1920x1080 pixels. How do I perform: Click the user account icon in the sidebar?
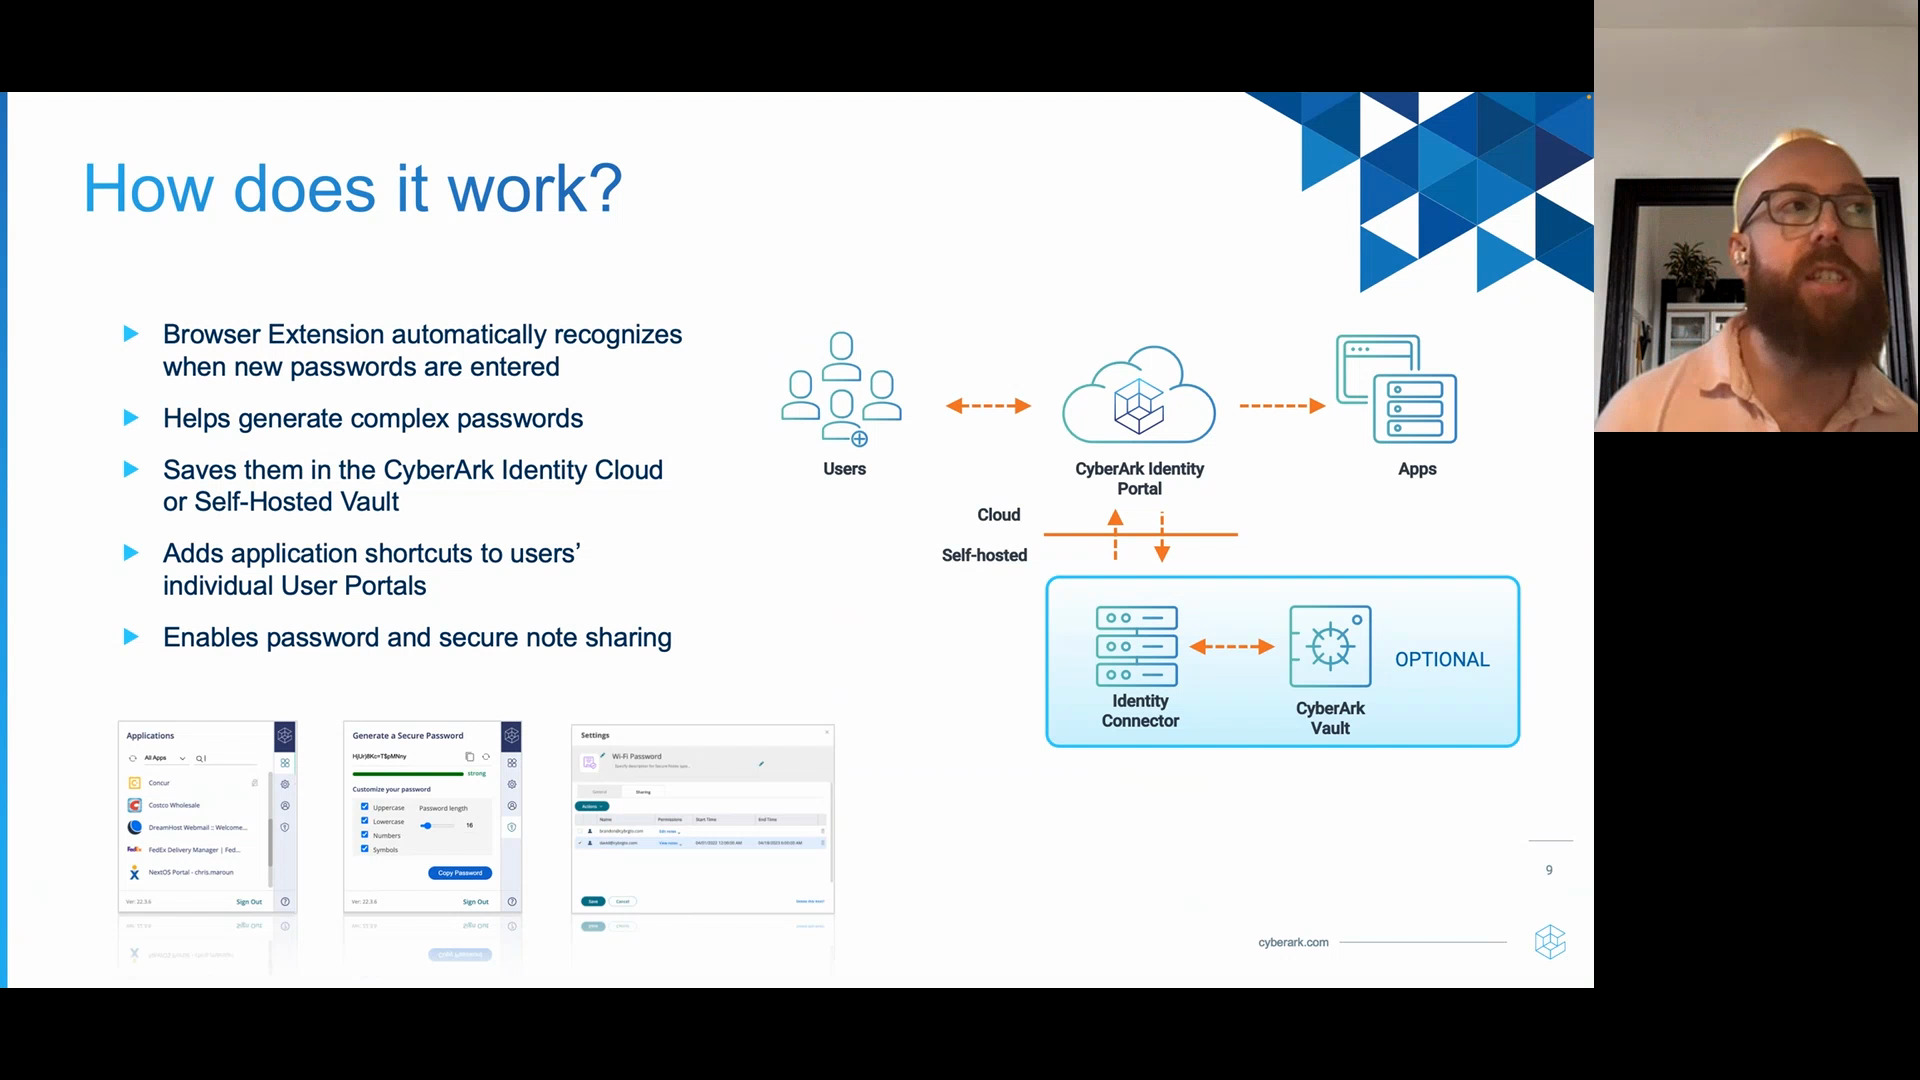285,806
